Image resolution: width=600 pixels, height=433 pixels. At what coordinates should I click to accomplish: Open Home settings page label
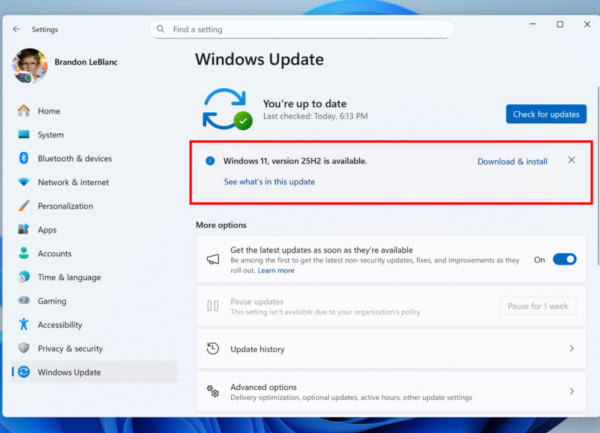49,111
